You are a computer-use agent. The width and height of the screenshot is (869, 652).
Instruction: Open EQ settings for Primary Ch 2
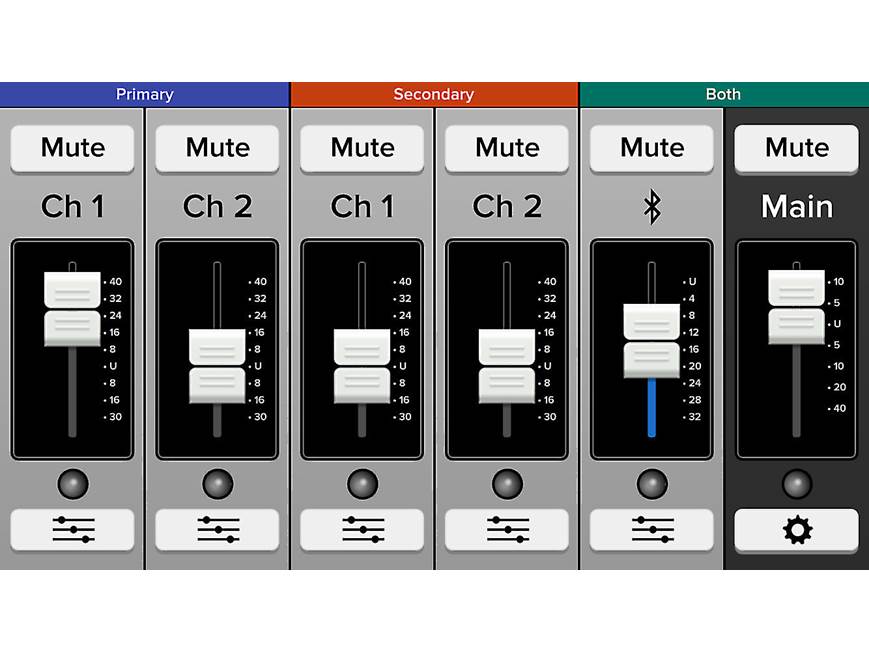click(x=217, y=529)
